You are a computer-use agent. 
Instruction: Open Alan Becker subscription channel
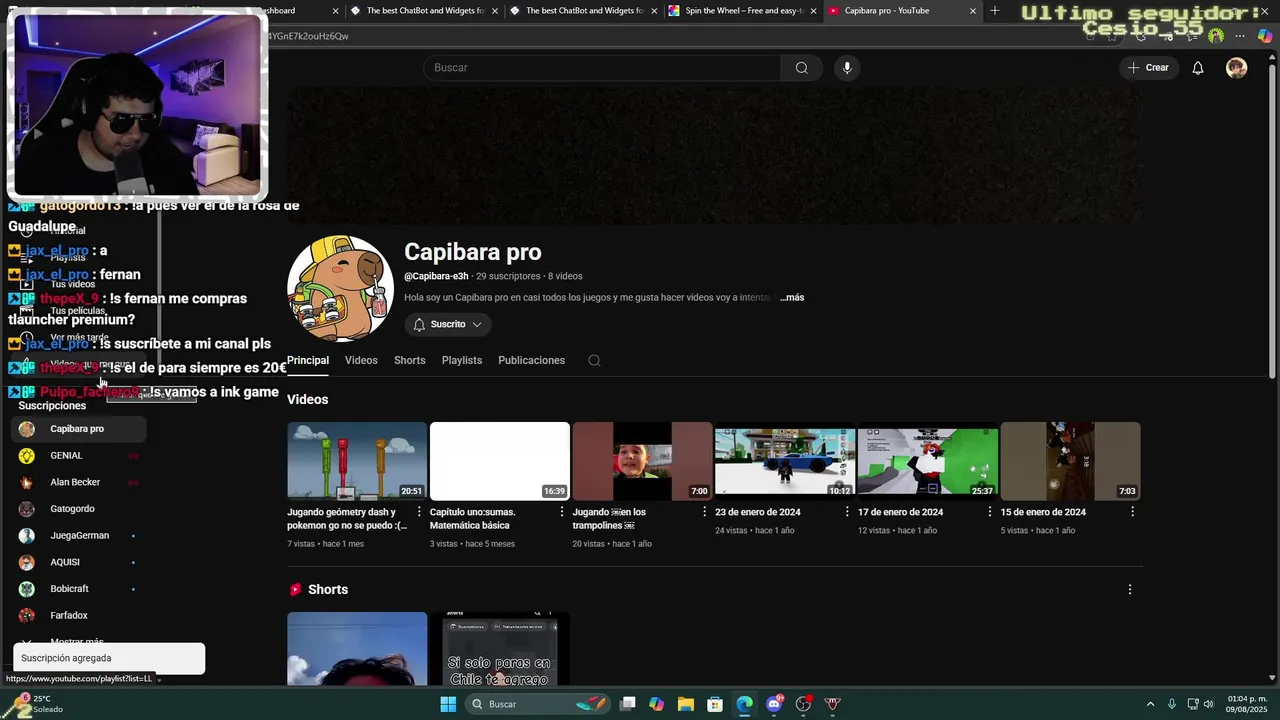tap(80, 482)
